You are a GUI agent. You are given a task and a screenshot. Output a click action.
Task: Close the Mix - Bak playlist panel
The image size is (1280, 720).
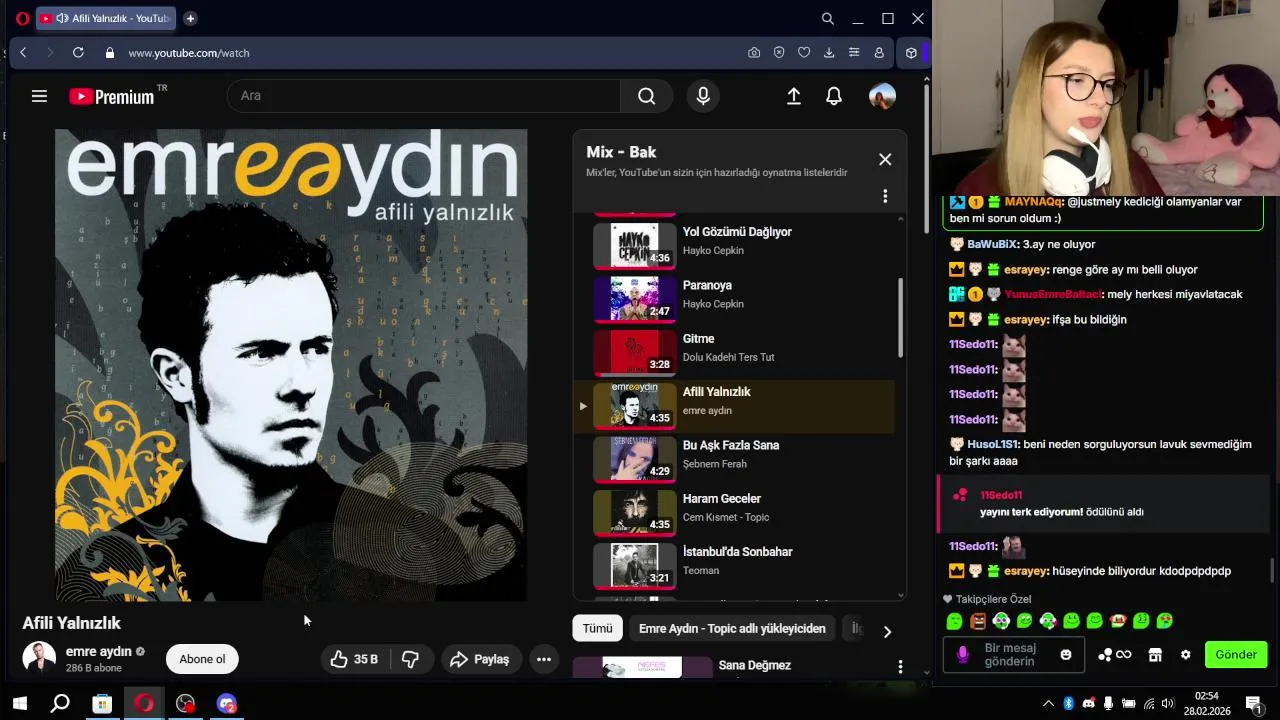tap(885, 159)
